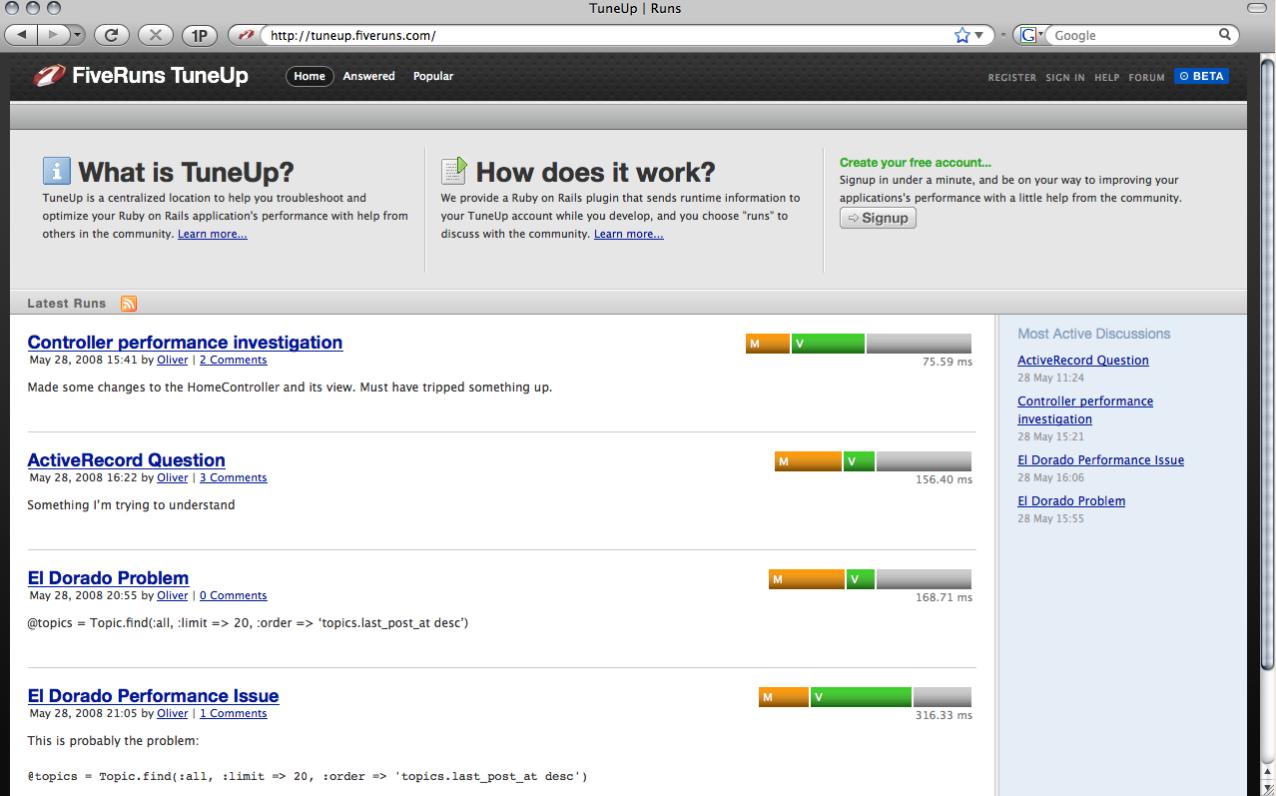Open Oliver's profile on the 21:05 run
The image size is (1276, 796).
click(x=172, y=714)
